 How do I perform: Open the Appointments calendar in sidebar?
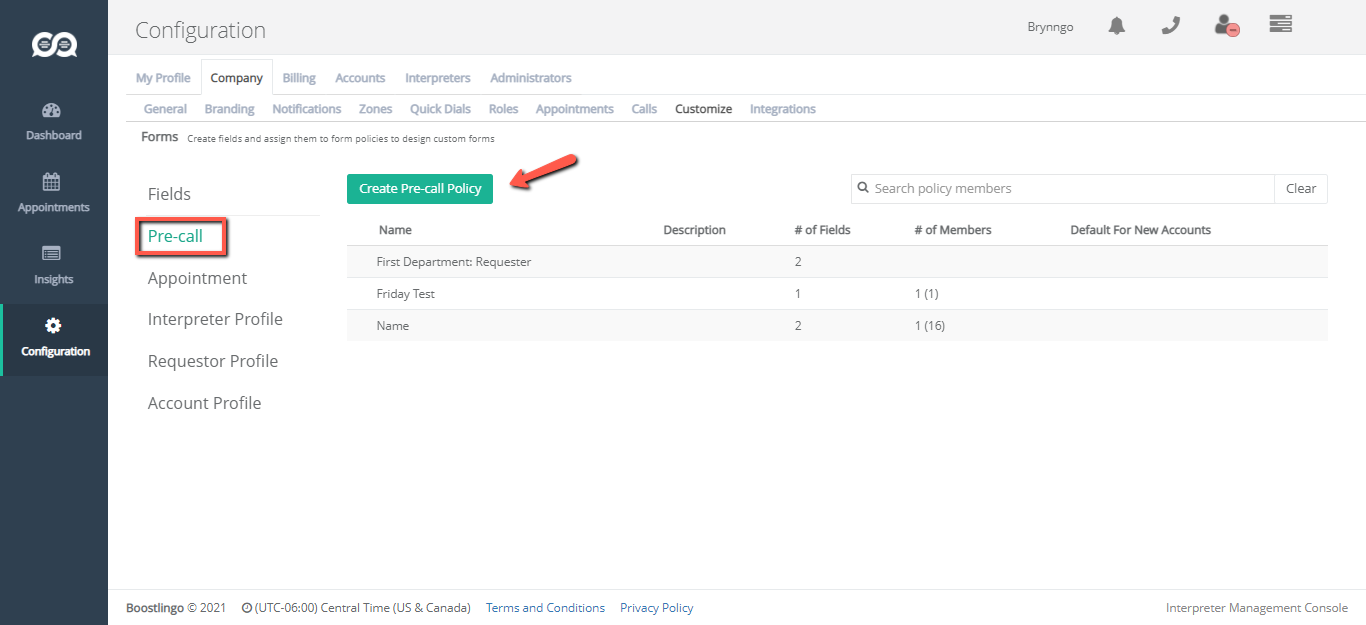click(53, 193)
